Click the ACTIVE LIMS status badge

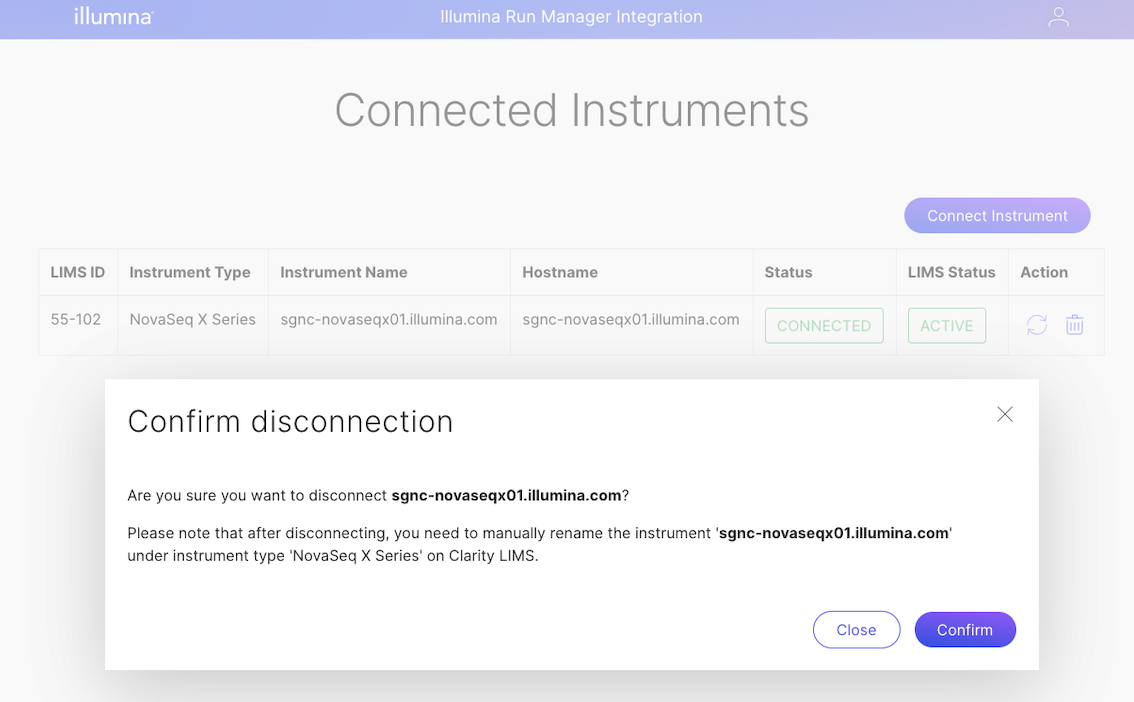(946, 326)
